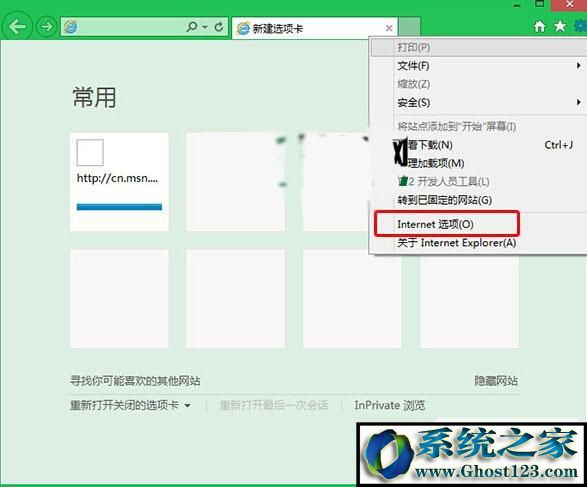Click the 隐藏网站 link
Image resolution: width=587 pixels, height=487 pixels.
point(496,381)
